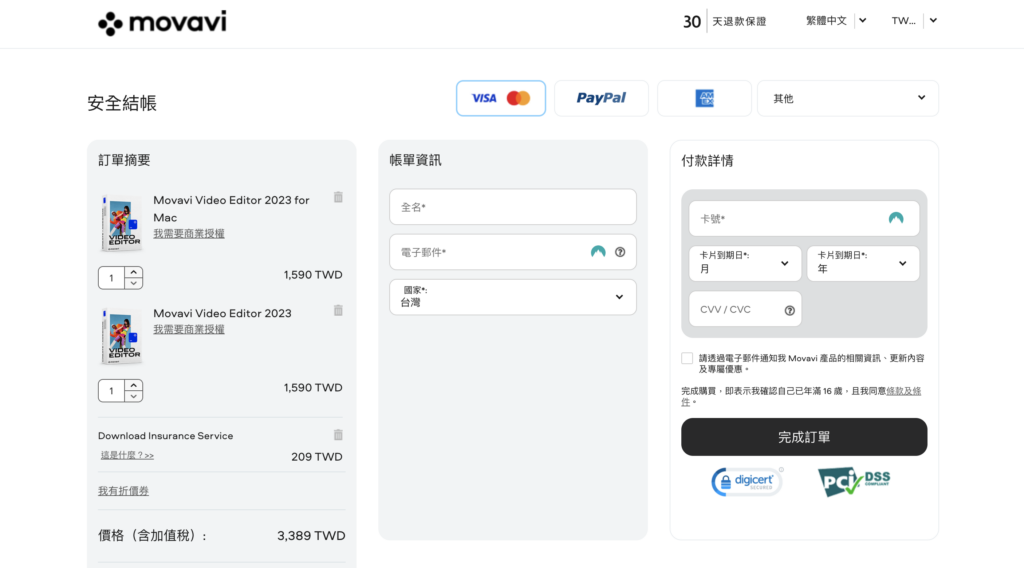Screen dimensions: 1024x568
Task: Click the quantity box for Mac editor
Action: [x=112, y=277]
